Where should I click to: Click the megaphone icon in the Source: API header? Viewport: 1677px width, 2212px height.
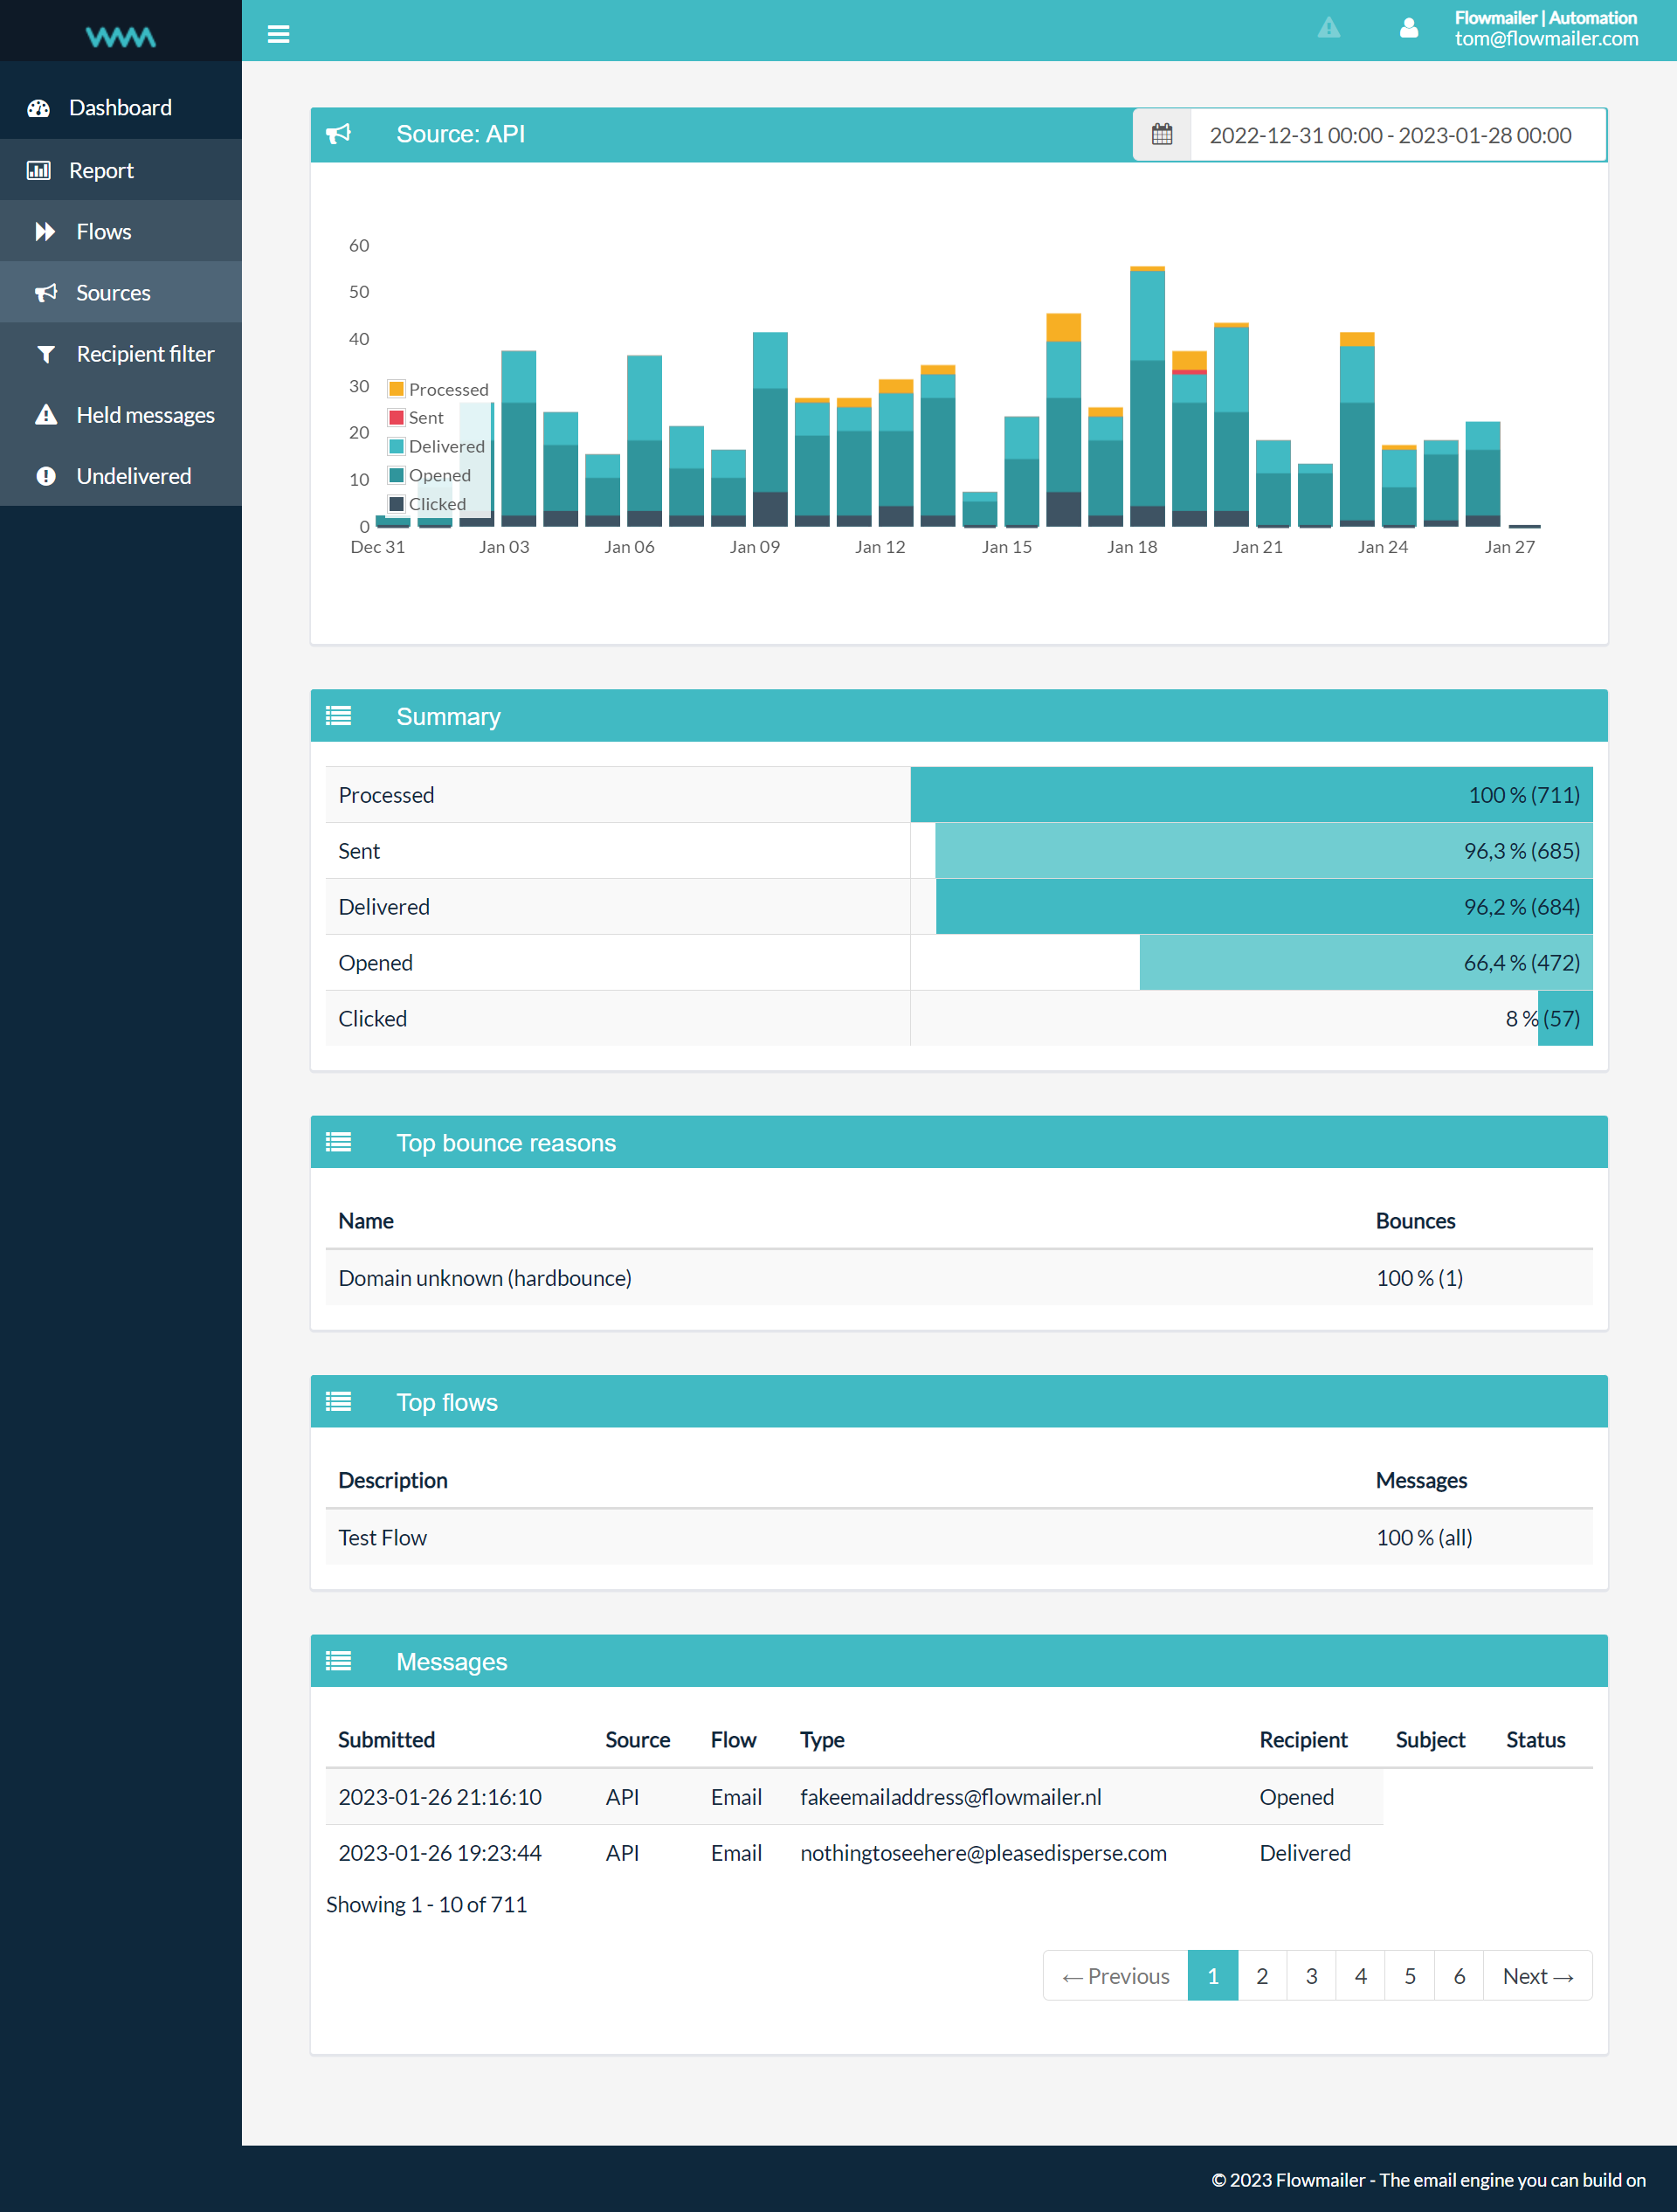point(339,133)
